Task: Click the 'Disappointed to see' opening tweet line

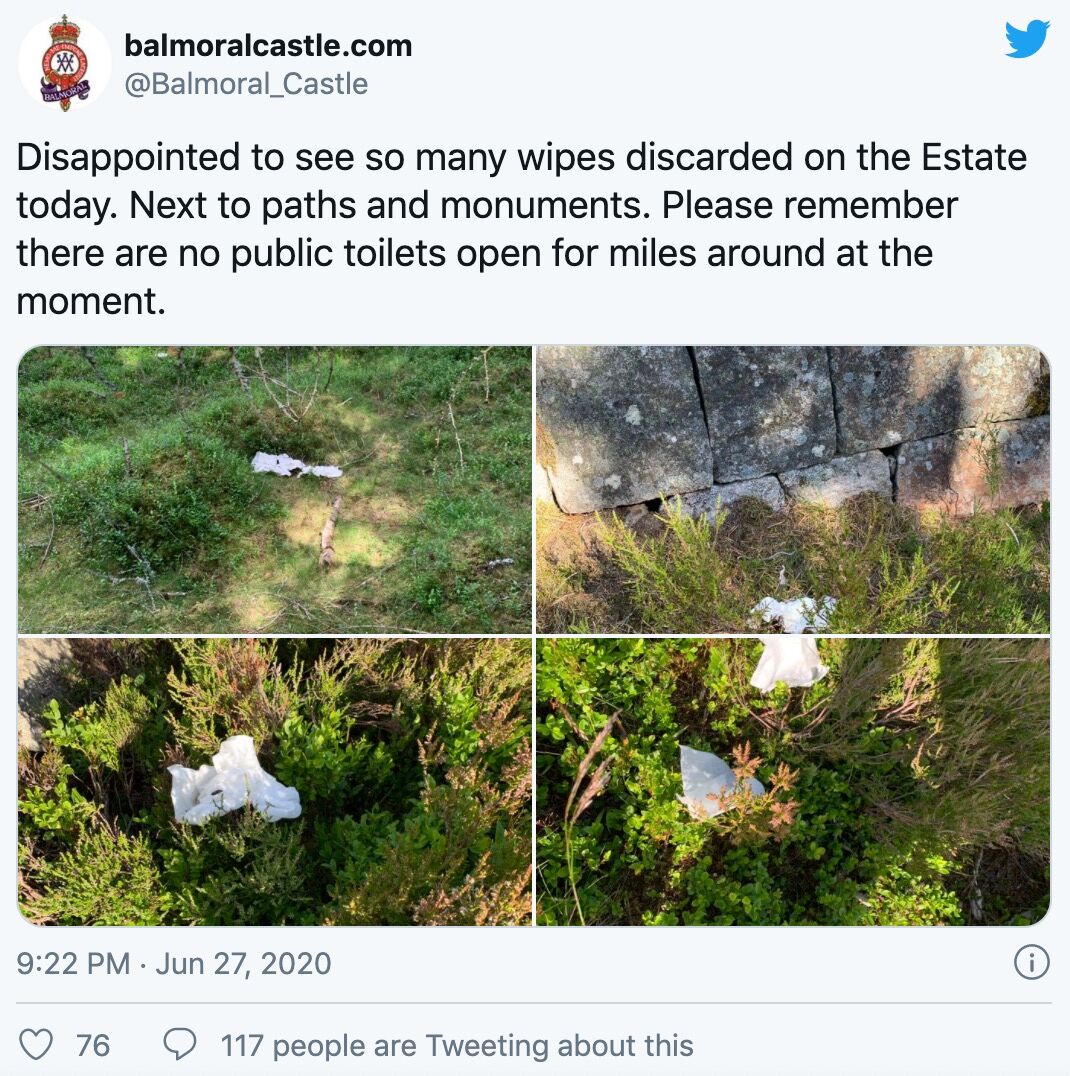Action: [x=521, y=157]
